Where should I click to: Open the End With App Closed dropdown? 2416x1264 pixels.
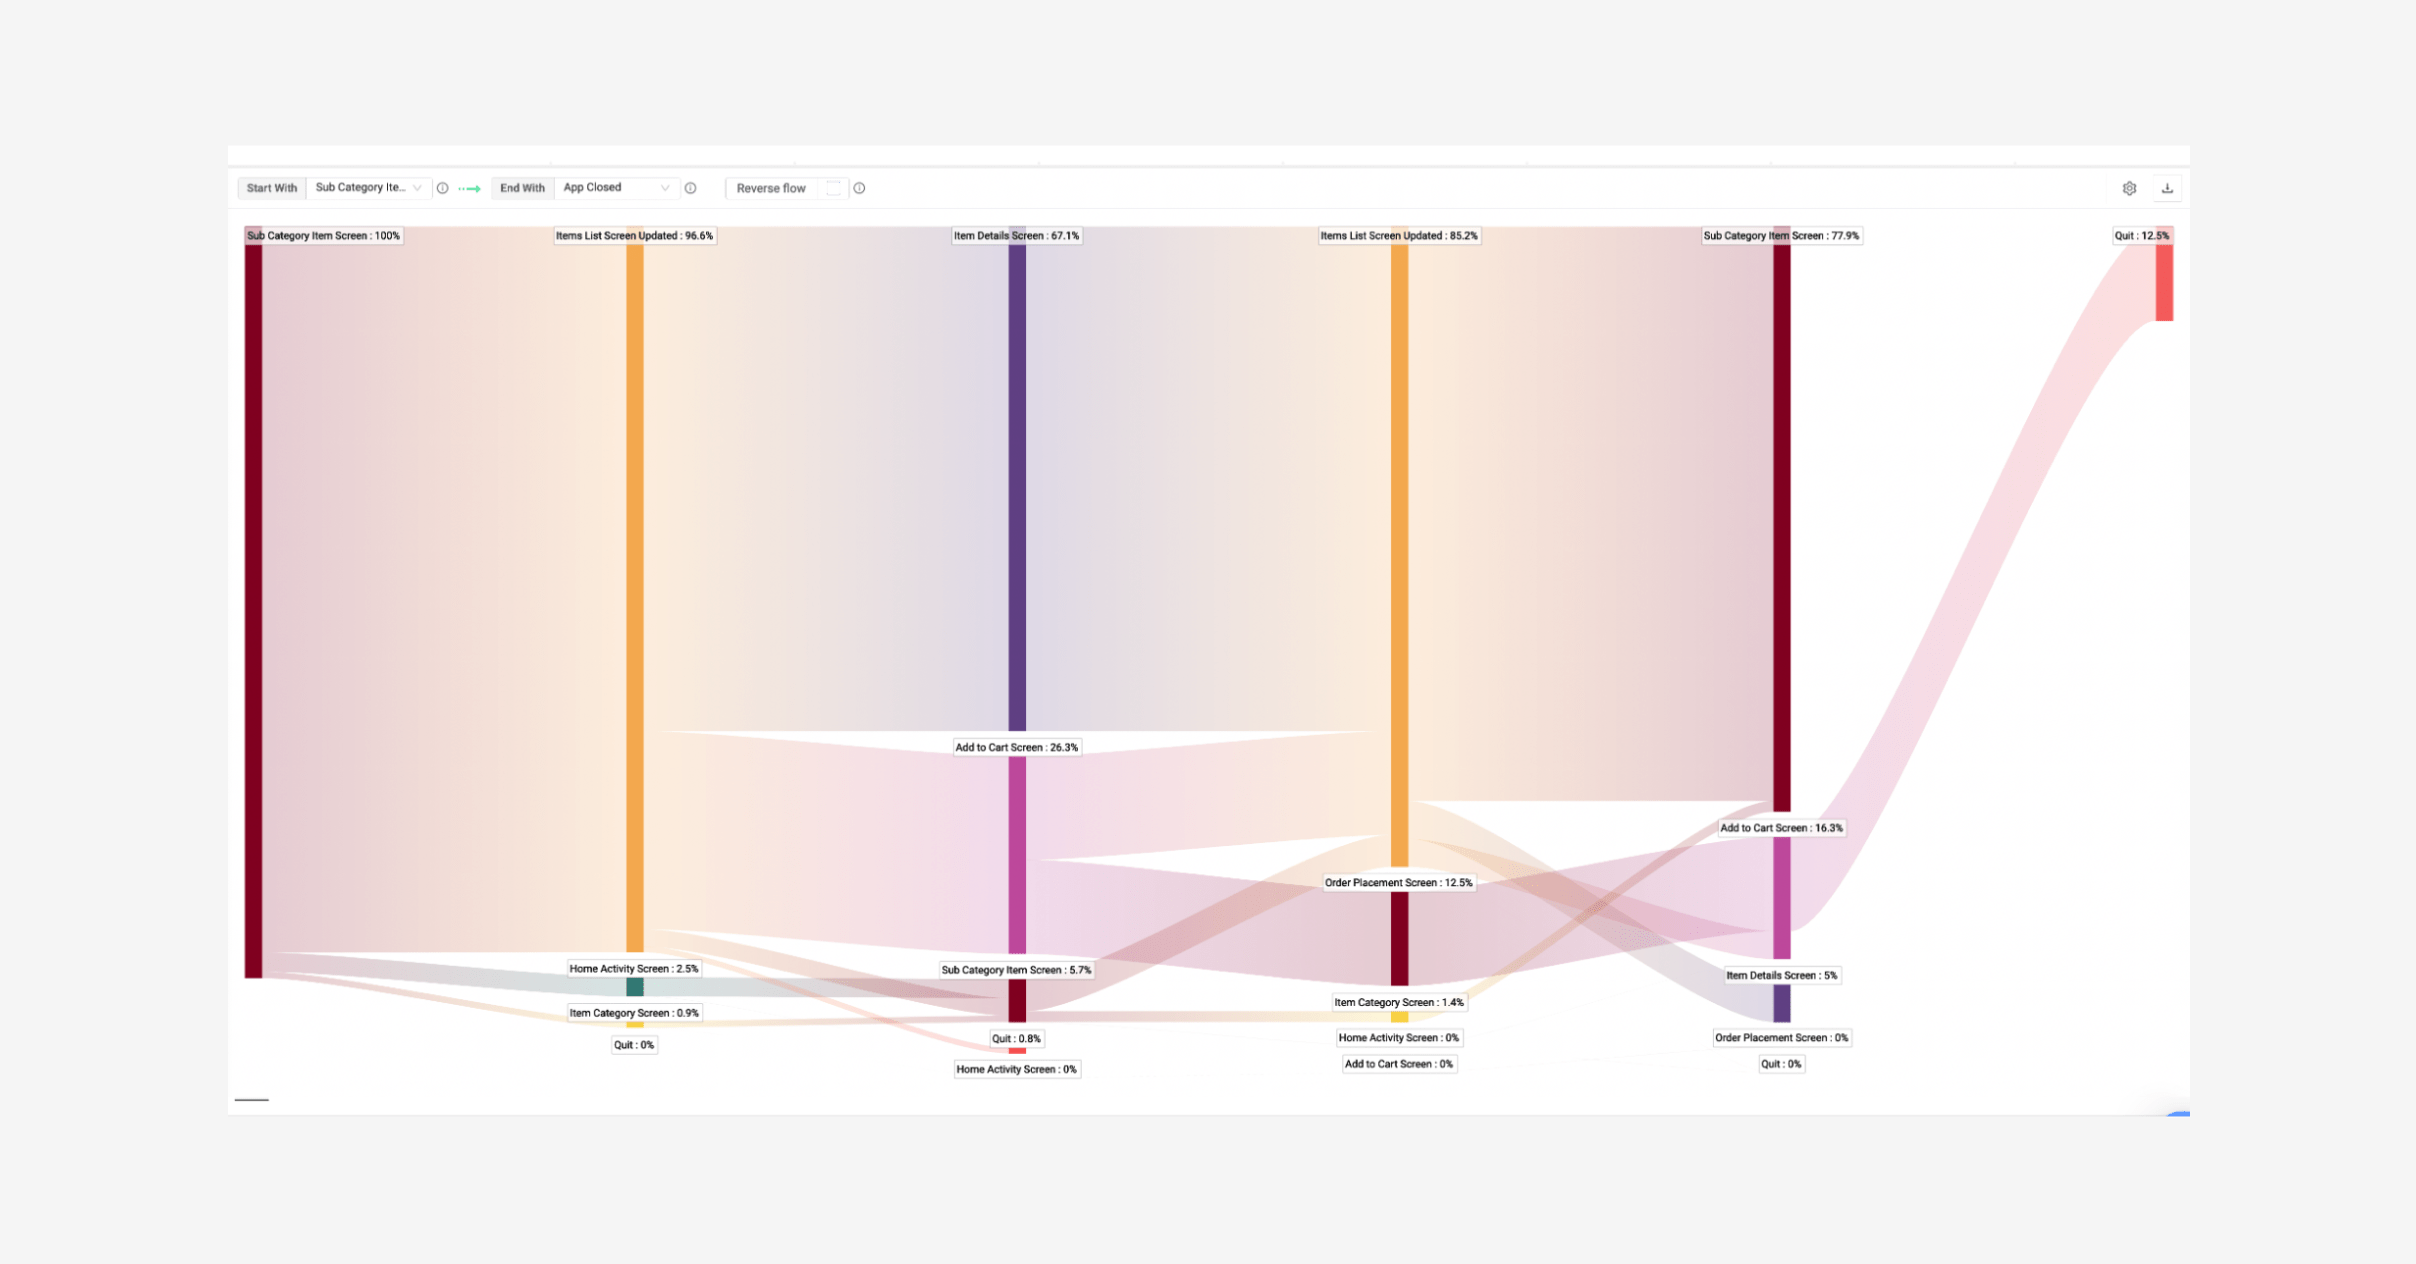point(616,188)
